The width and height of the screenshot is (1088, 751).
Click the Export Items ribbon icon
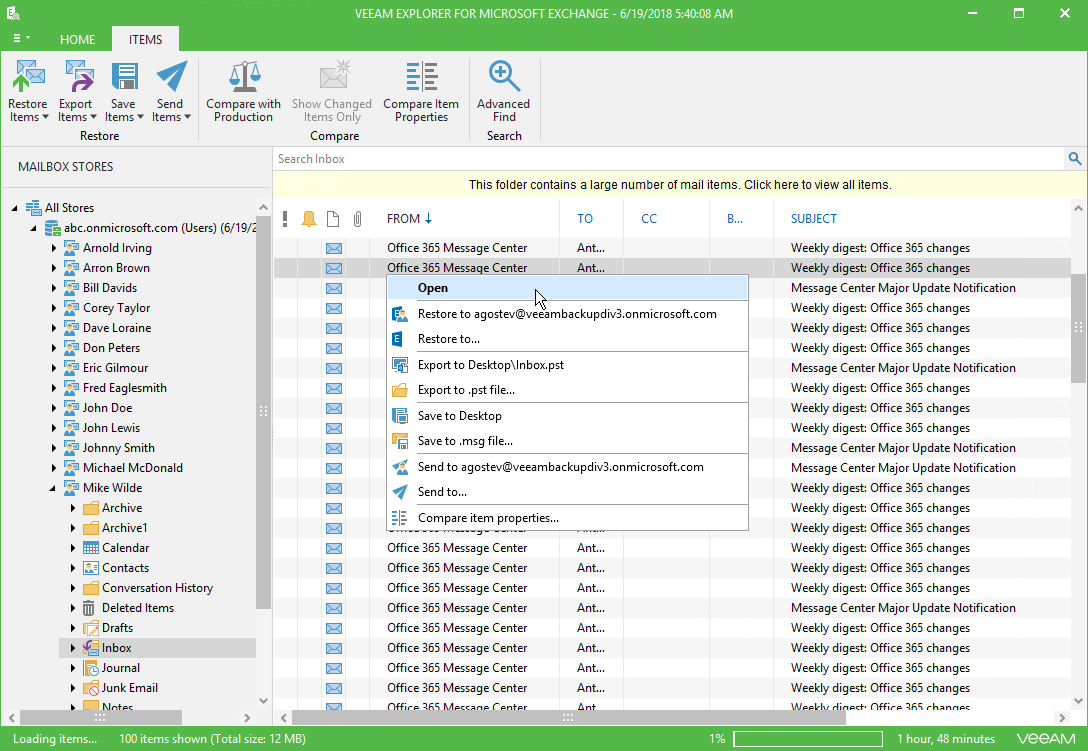tap(78, 76)
